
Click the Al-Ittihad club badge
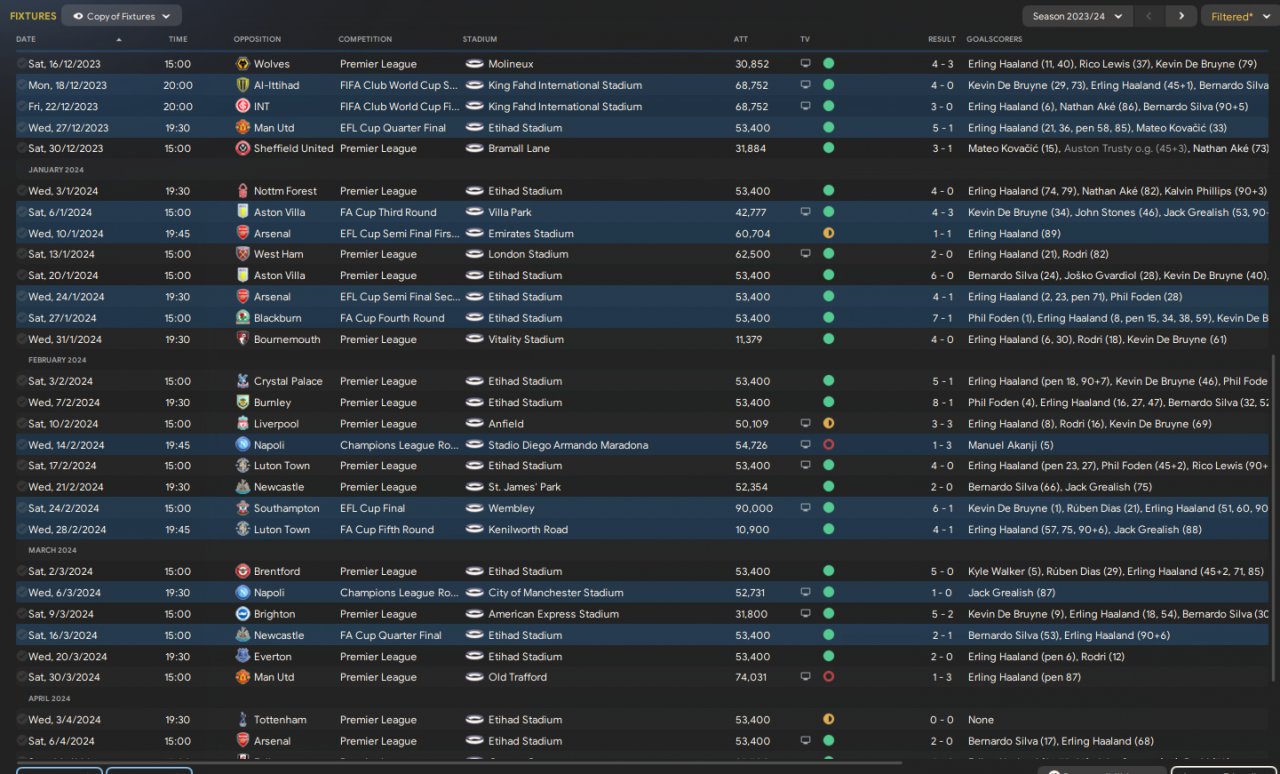click(242, 85)
